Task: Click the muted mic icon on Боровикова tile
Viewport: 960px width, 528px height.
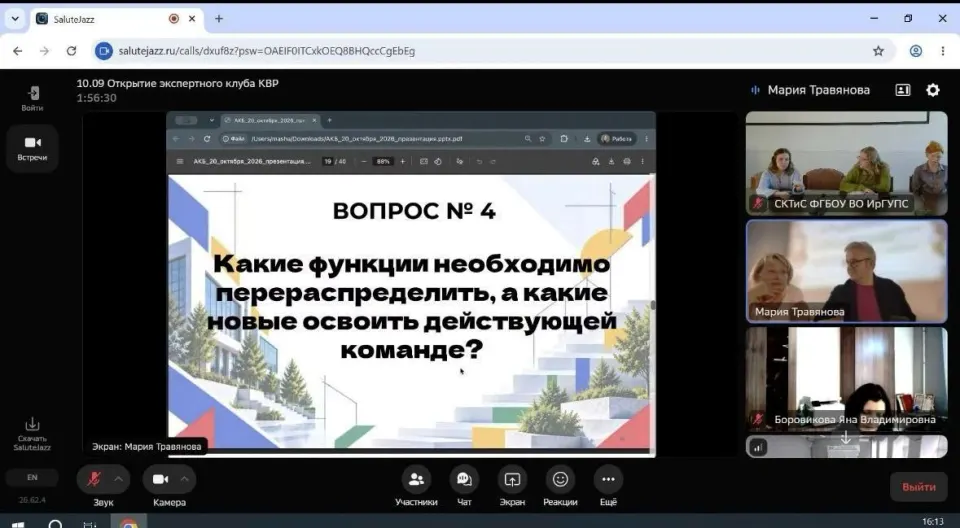Action: point(758,420)
